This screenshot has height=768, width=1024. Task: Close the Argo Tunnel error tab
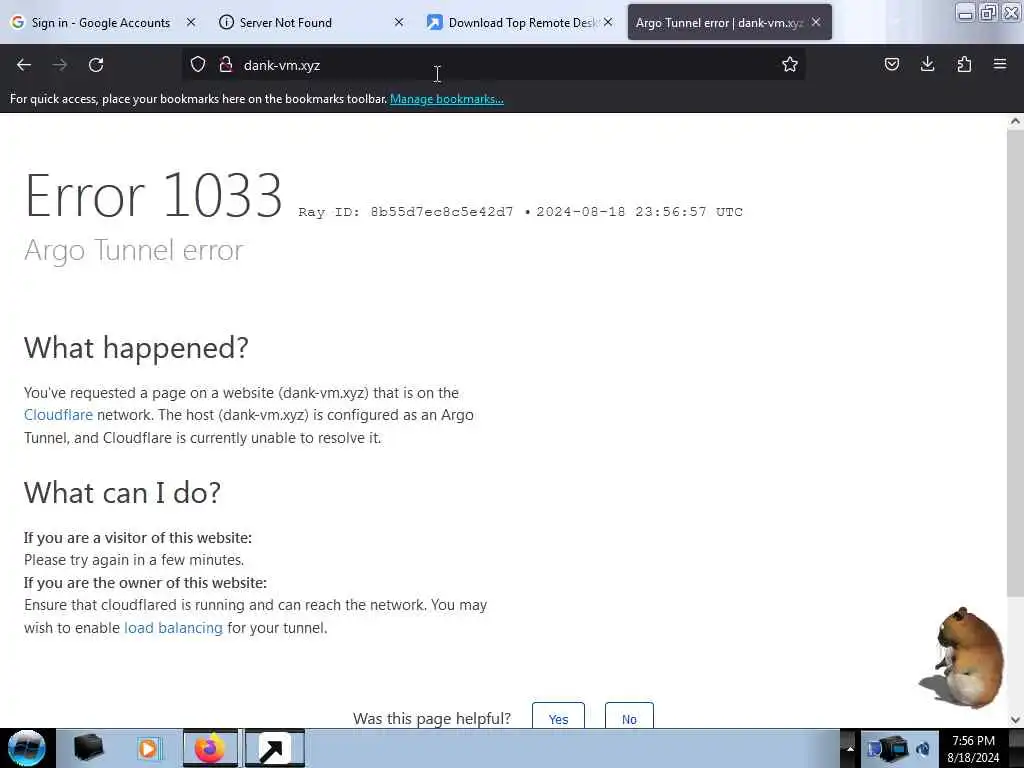click(816, 22)
